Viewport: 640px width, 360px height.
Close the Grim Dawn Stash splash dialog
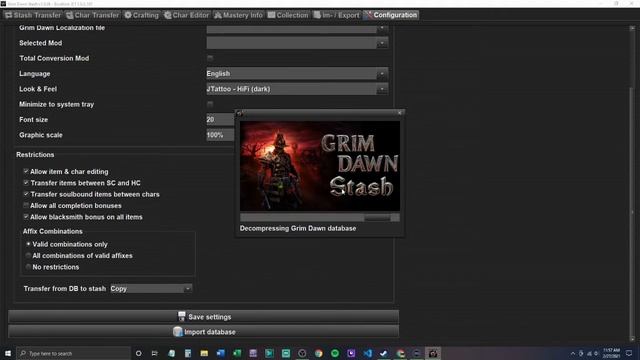click(x=400, y=113)
